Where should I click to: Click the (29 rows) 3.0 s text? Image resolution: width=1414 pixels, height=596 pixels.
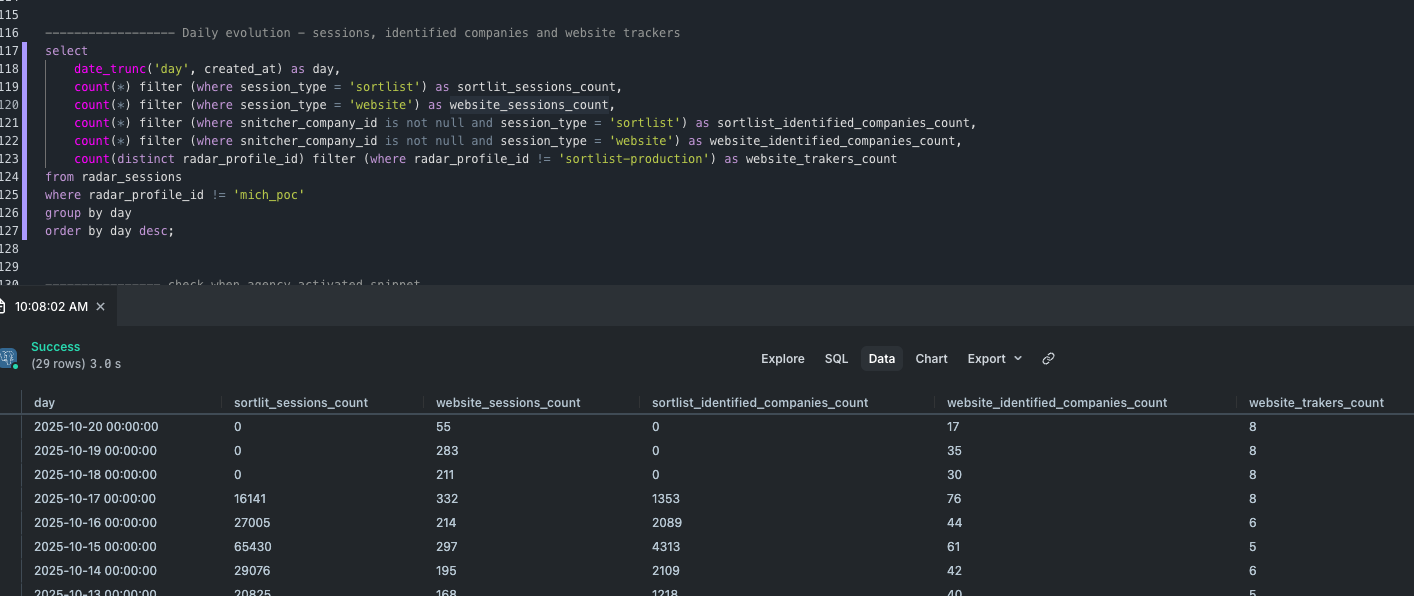(x=76, y=364)
